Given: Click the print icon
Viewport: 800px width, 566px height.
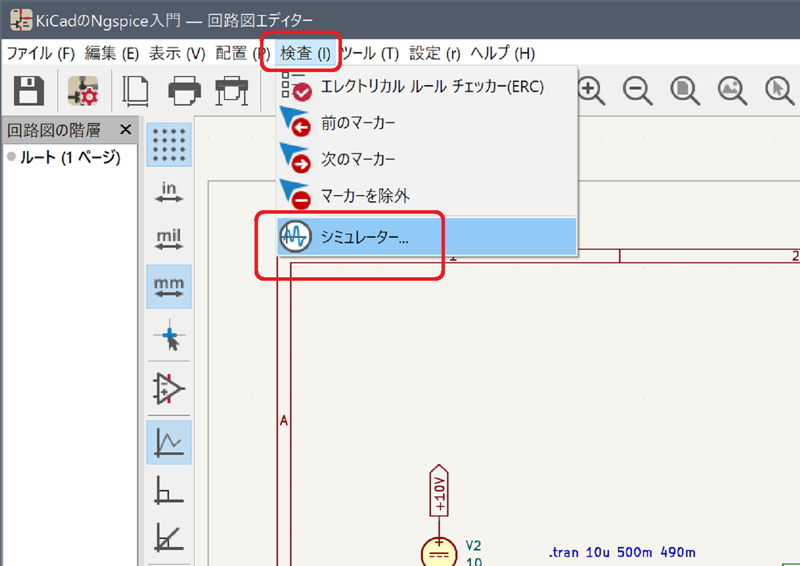Looking at the screenshot, I should (184, 90).
